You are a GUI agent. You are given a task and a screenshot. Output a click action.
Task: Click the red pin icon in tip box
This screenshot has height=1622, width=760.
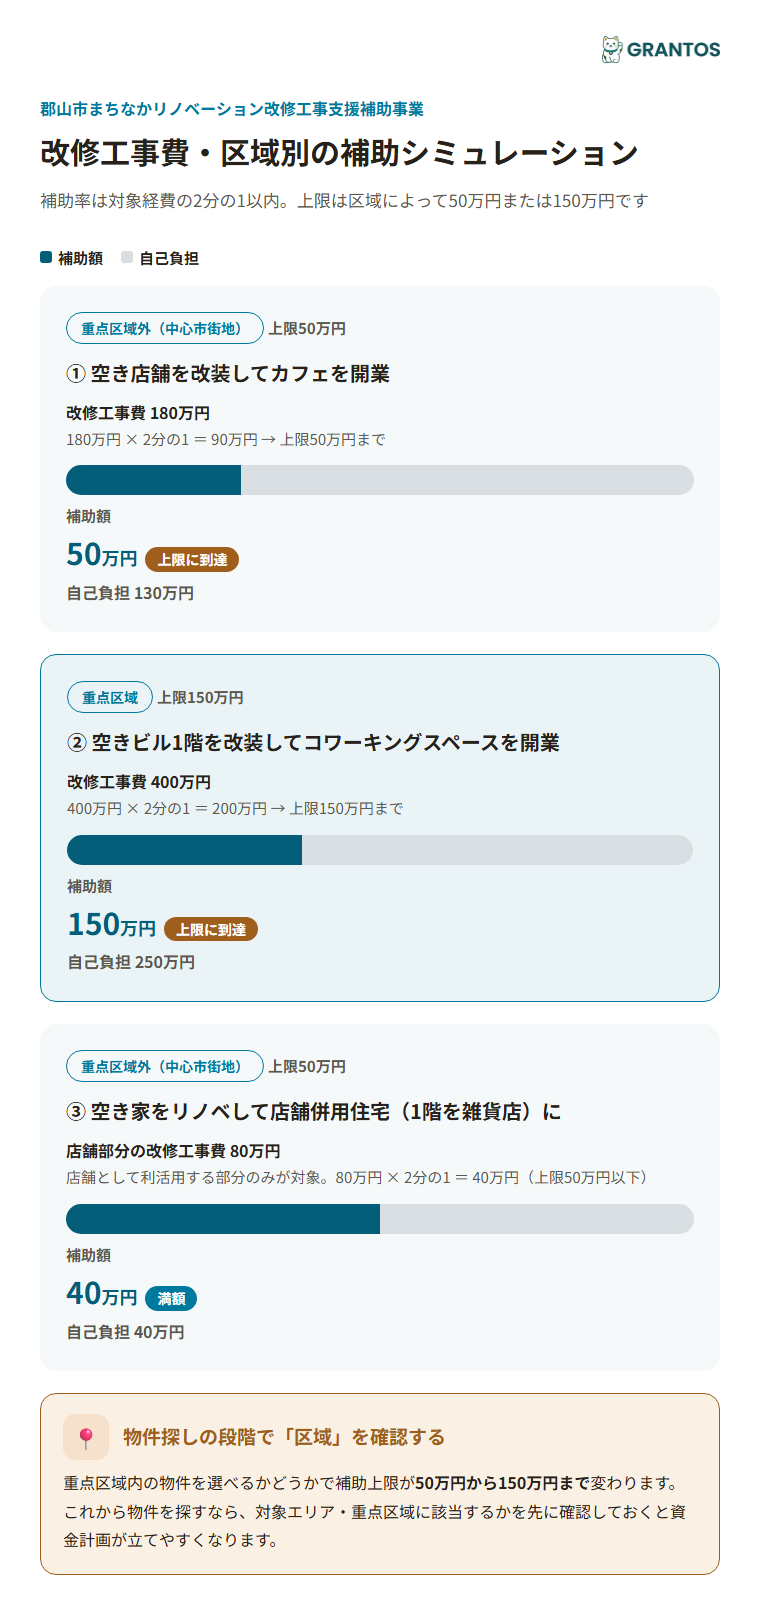(x=86, y=1437)
